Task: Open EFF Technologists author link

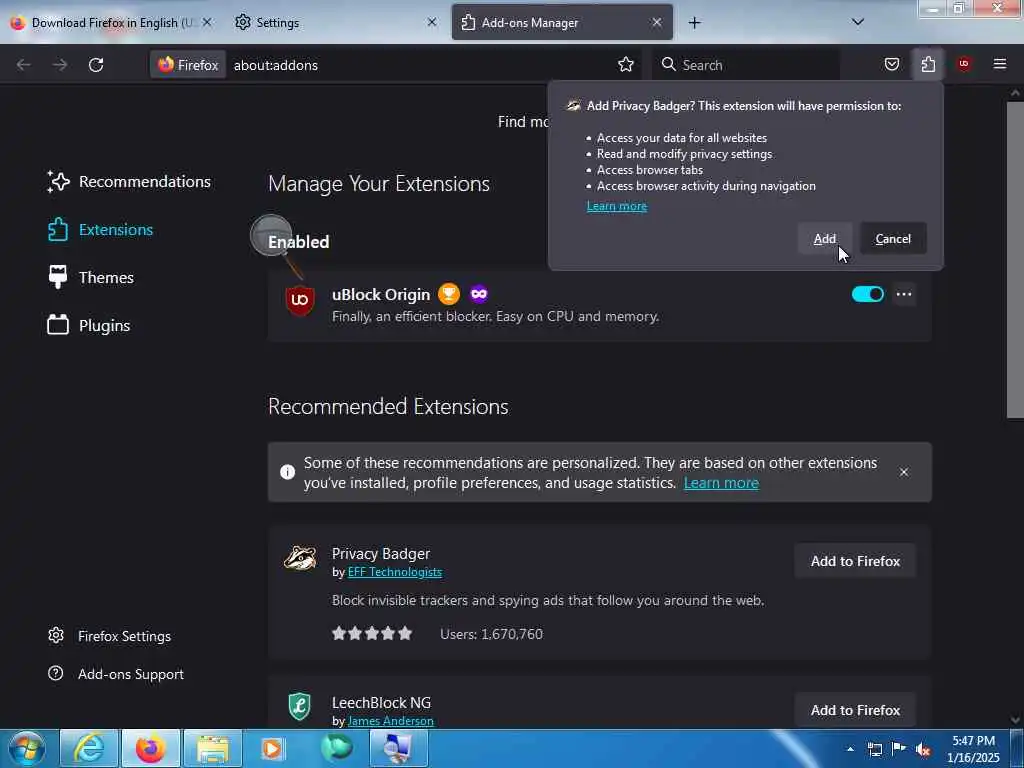Action: [x=394, y=572]
